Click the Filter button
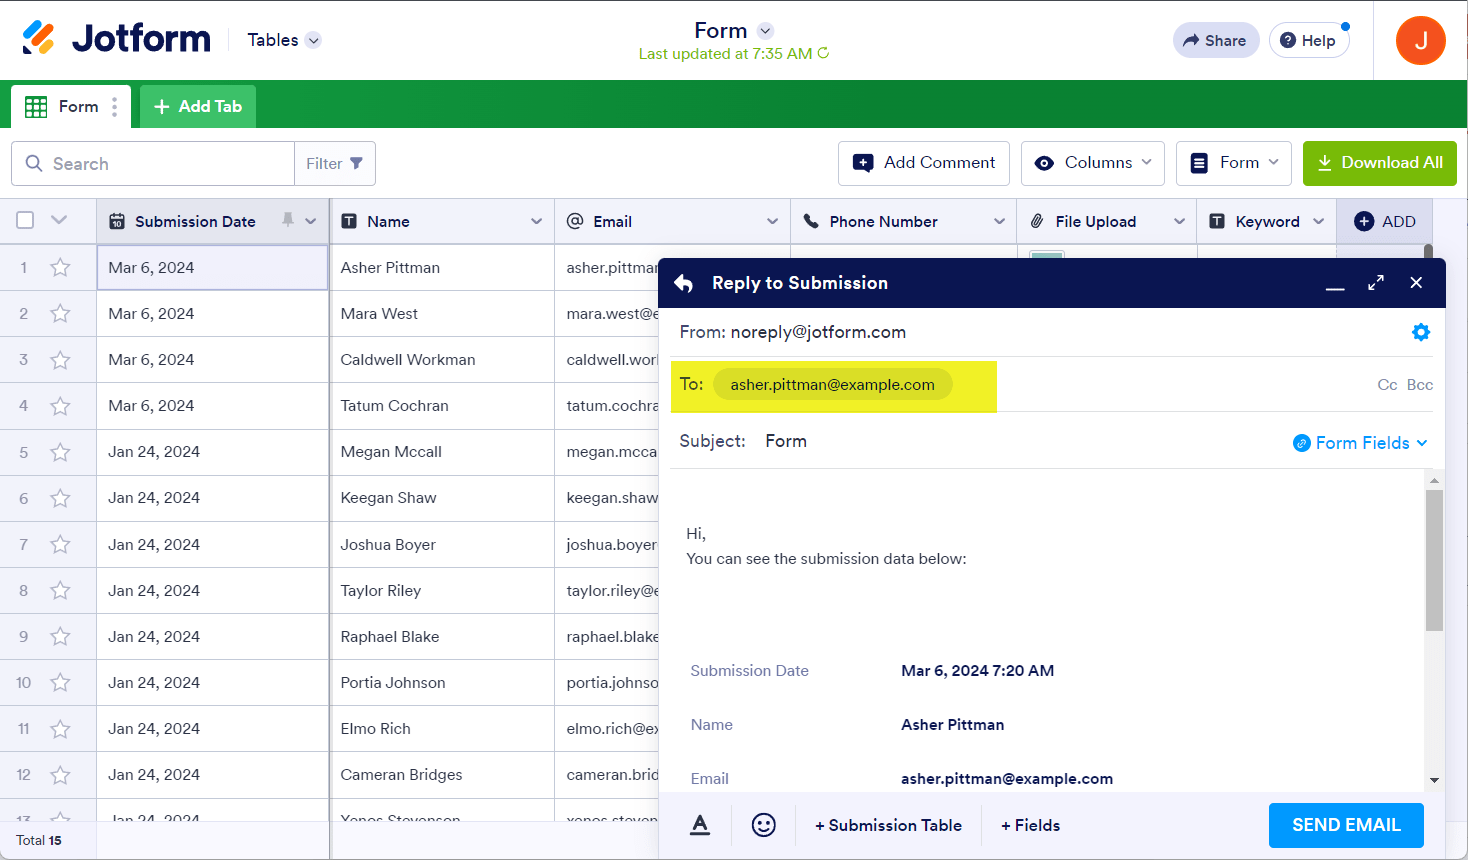1468x860 pixels. click(335, 163)
